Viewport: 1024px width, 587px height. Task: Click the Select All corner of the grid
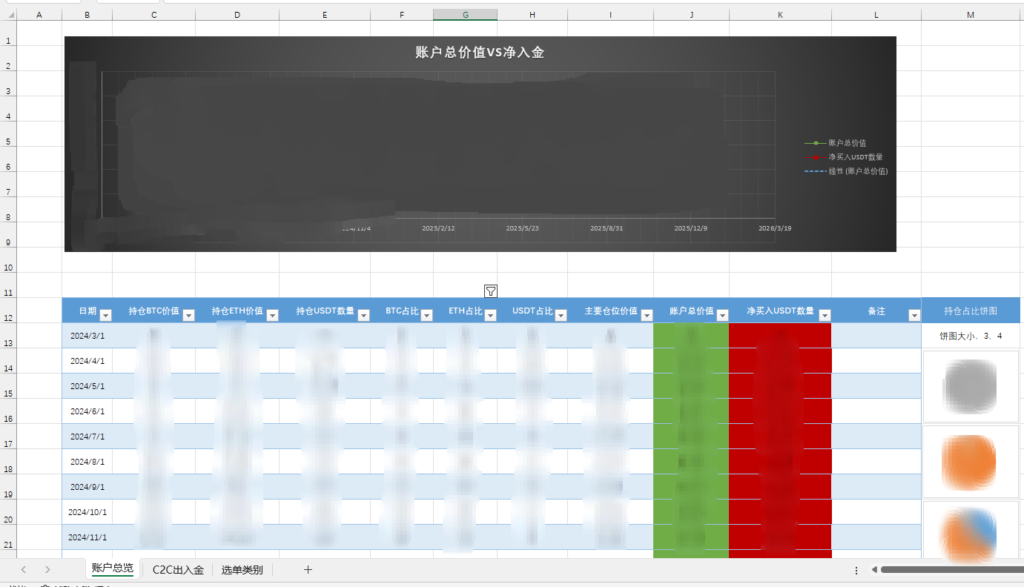[8, 15]
